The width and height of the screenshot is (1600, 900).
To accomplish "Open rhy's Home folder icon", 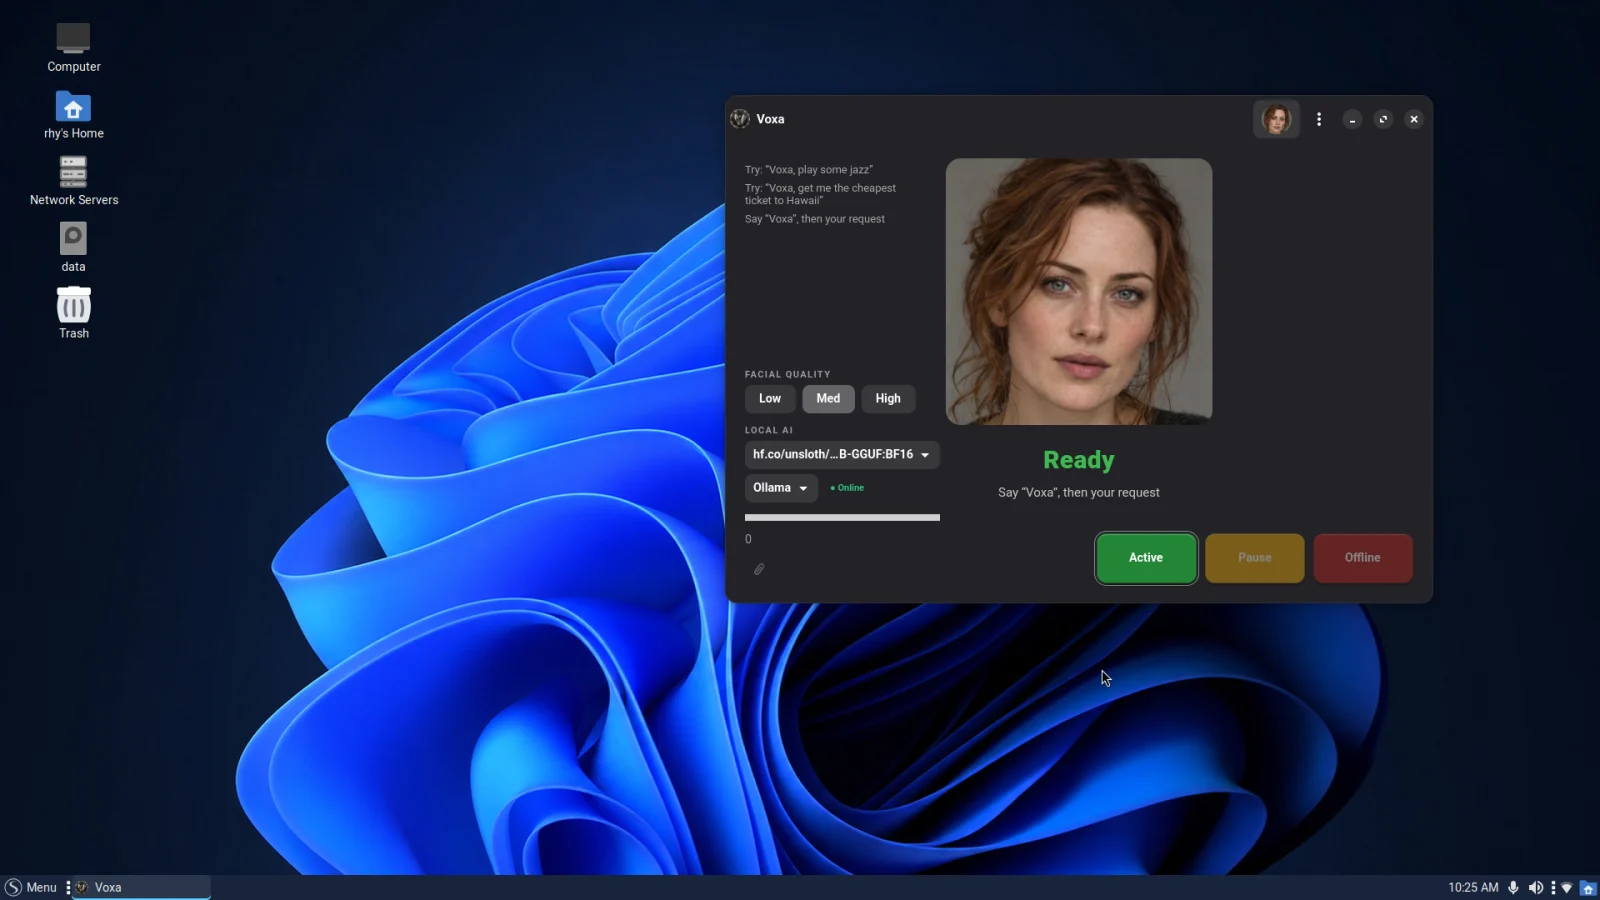I will (x=73, y=115).
